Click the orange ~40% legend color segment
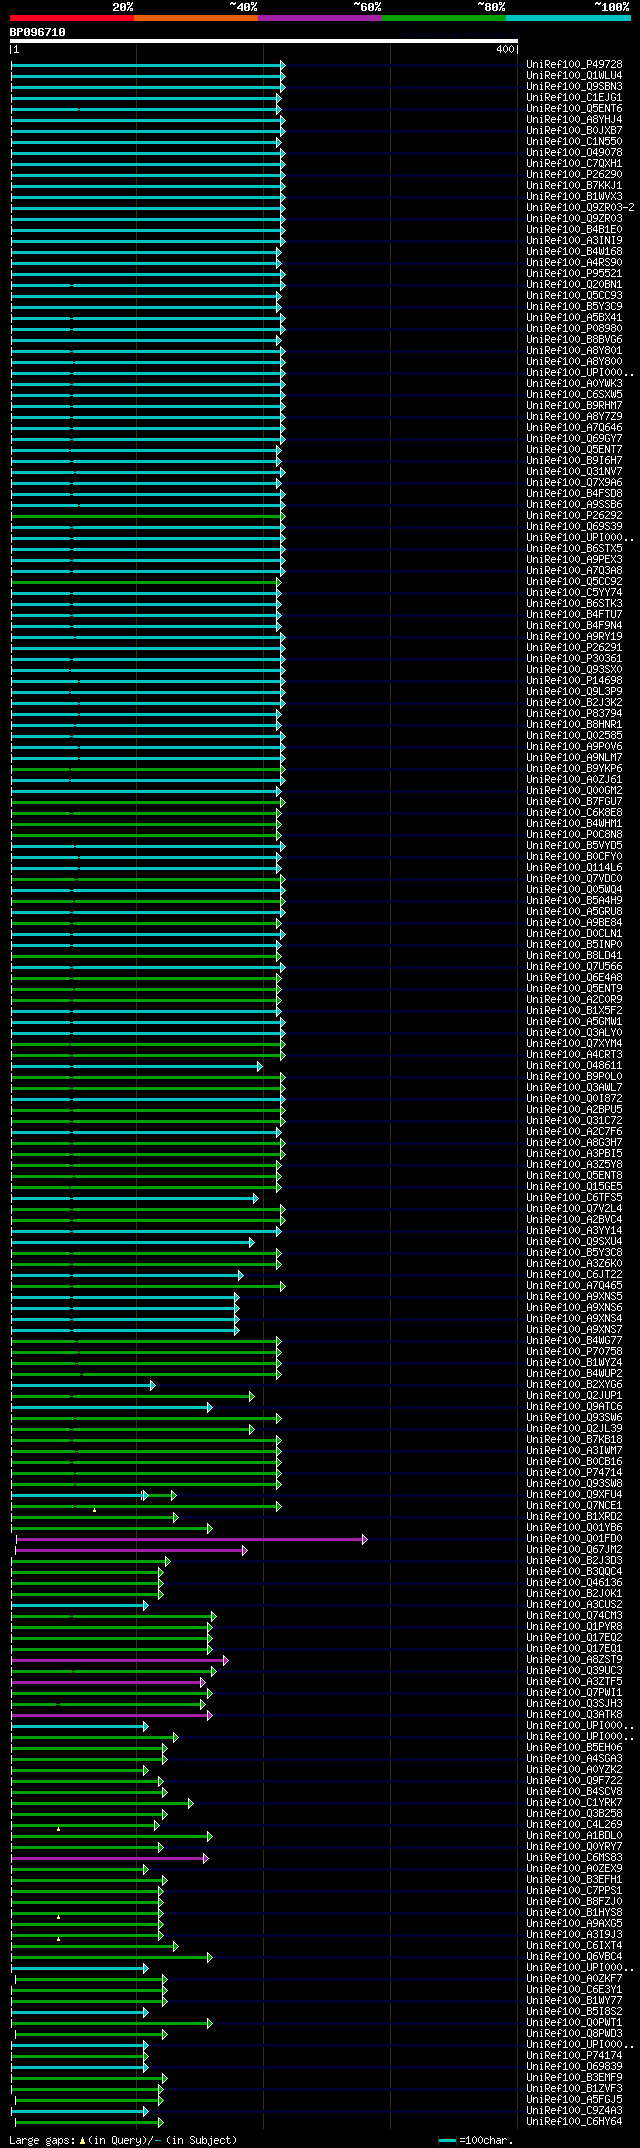 click(x=196, y=18)
